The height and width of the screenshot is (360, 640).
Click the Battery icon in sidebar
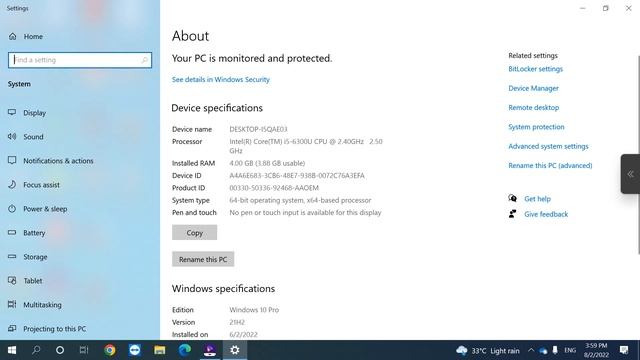[x=12, y=233]
